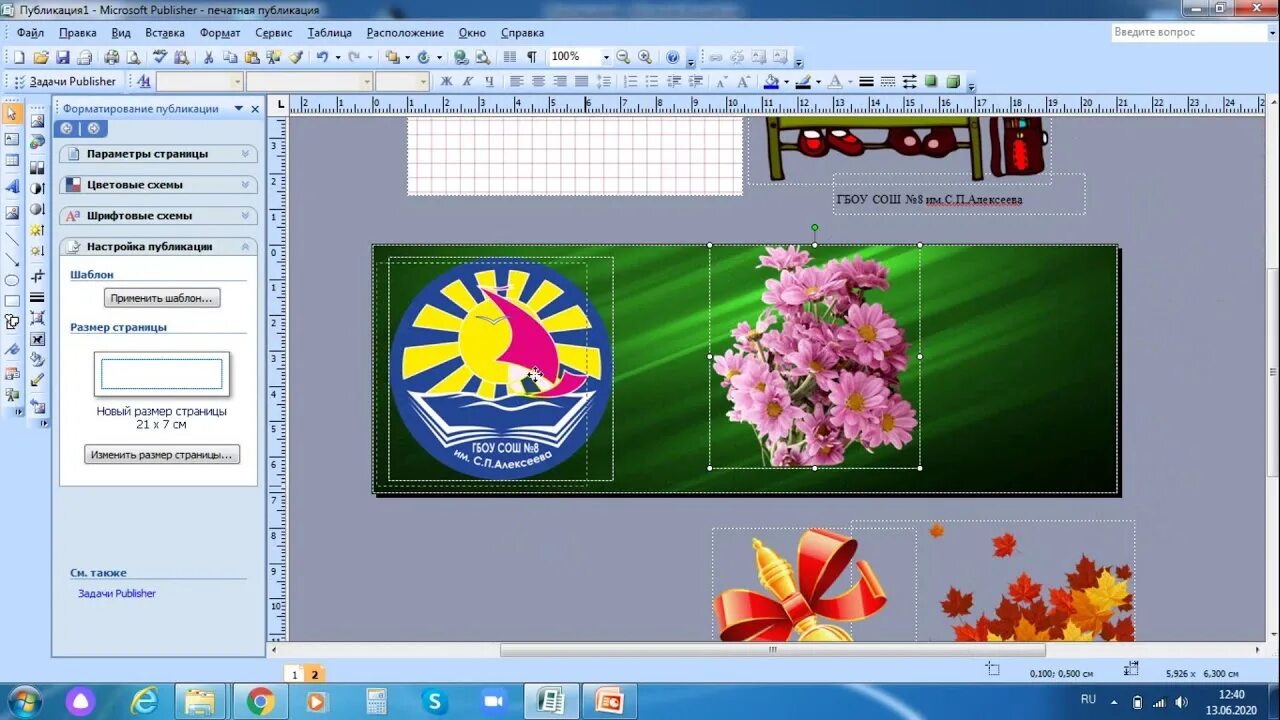Screen dimensions: 1280x720
Task: Click the More Brightness picture button
Action: (x=37, y=230)
